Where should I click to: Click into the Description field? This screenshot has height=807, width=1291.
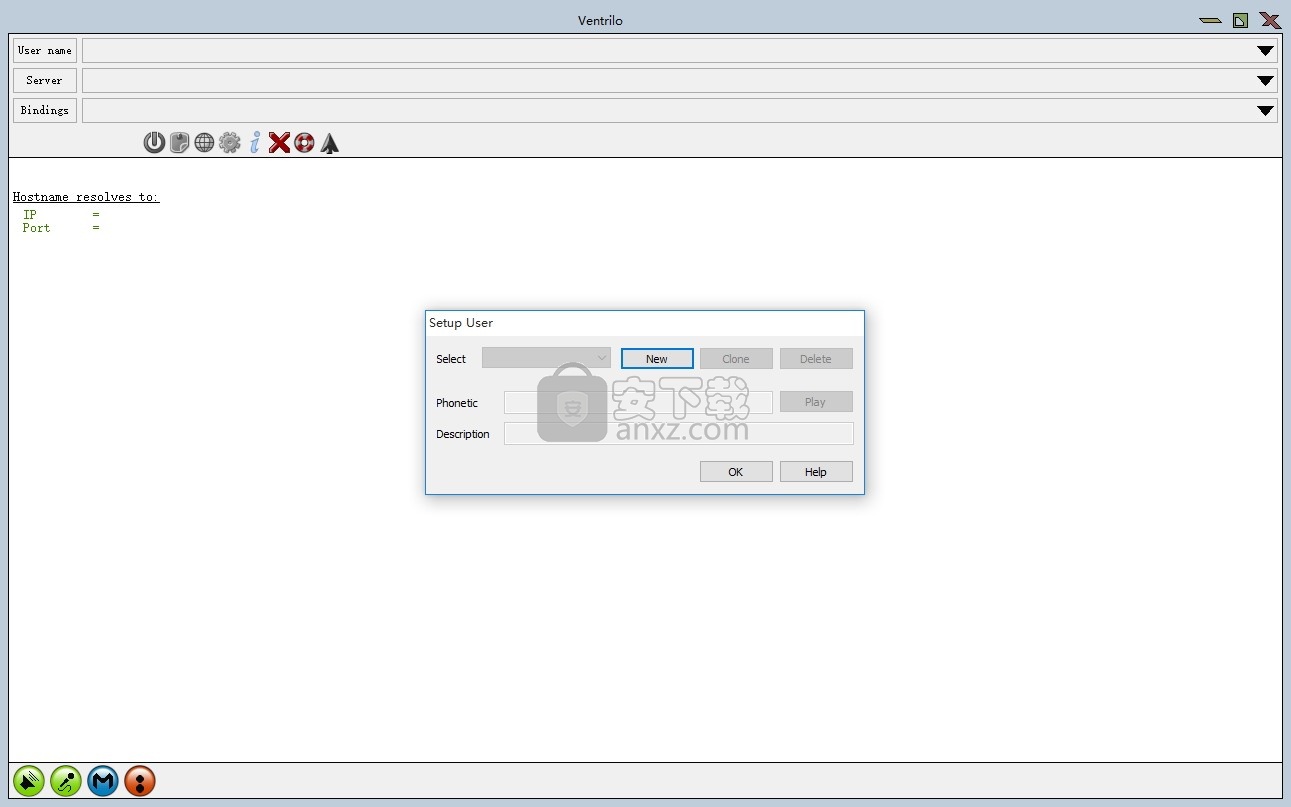coord(678,433)
